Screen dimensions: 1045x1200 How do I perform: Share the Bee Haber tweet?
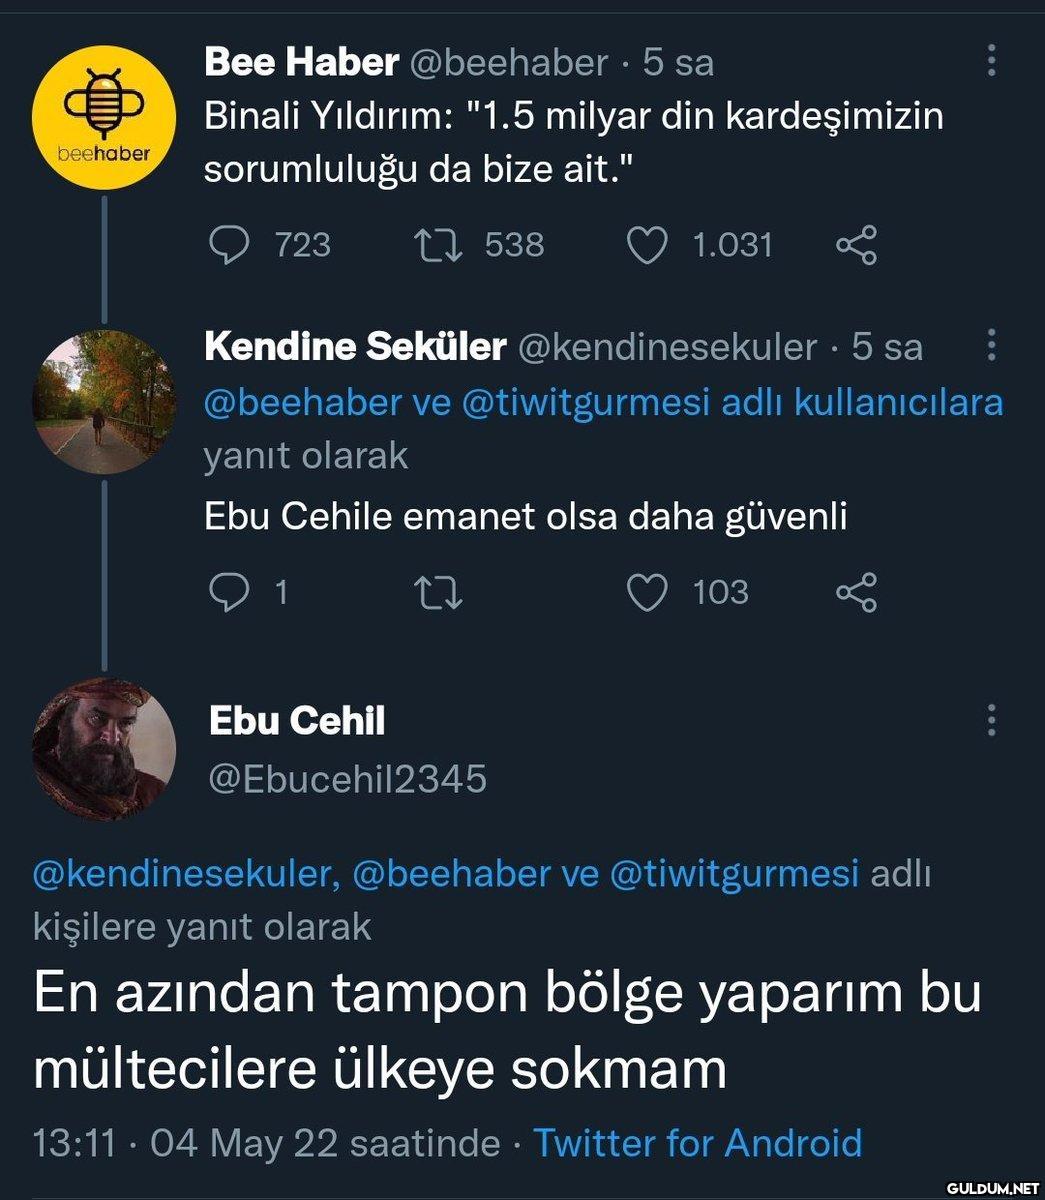[x=856, y=245]
